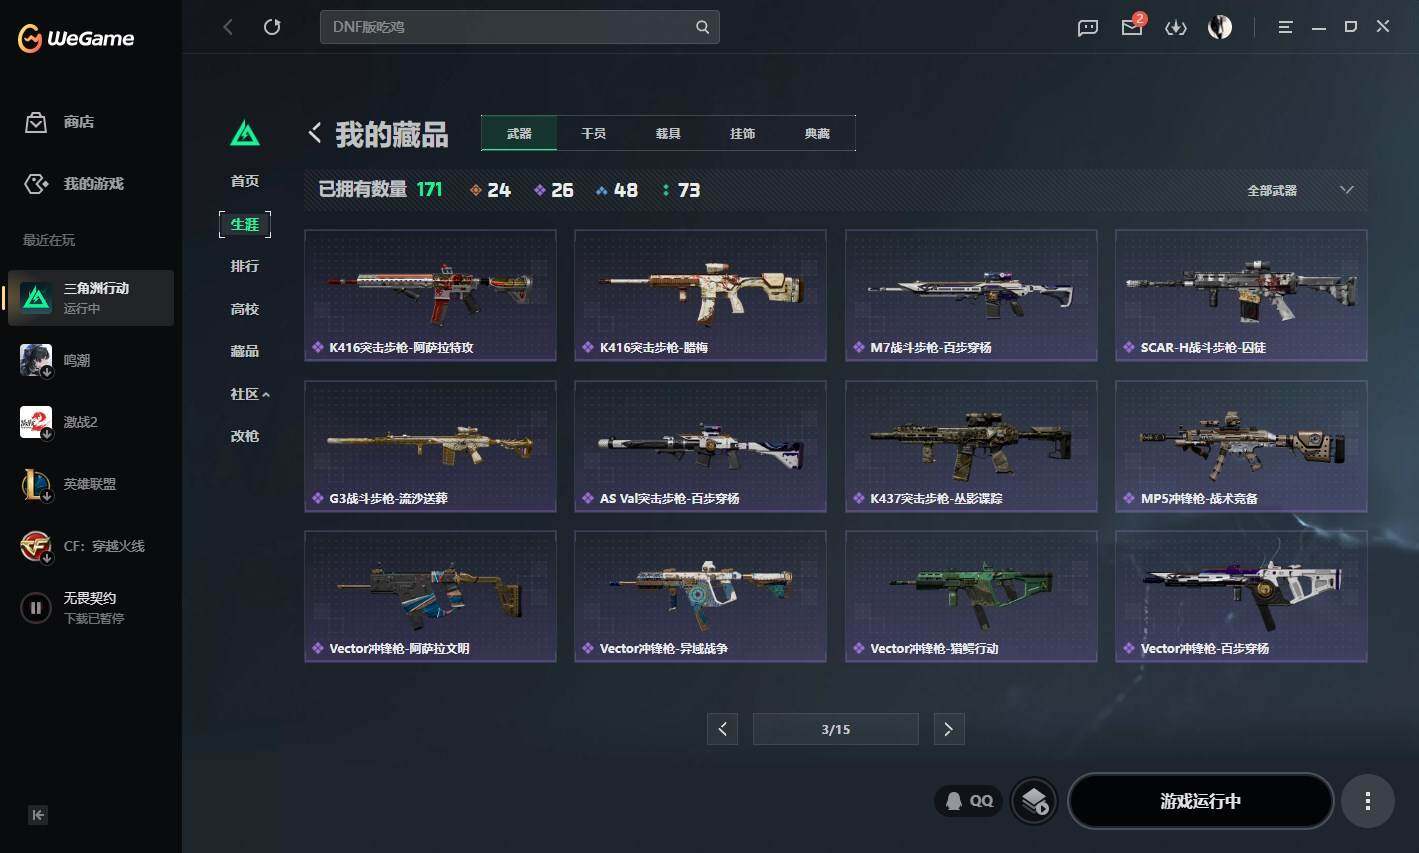Refresh the page with the reload icon
Image resolution: width=1419 pixels, height=853 pixels.
click(272, 27)
